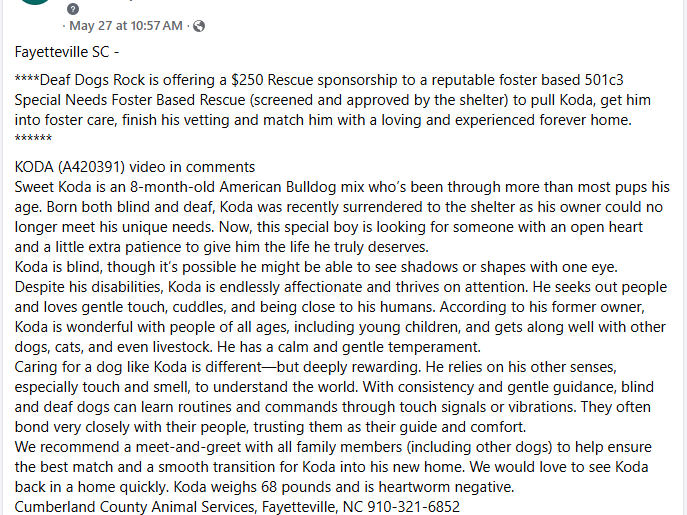Open the teal profile avatar
This screenshot has width=687, height=515.
35,2
